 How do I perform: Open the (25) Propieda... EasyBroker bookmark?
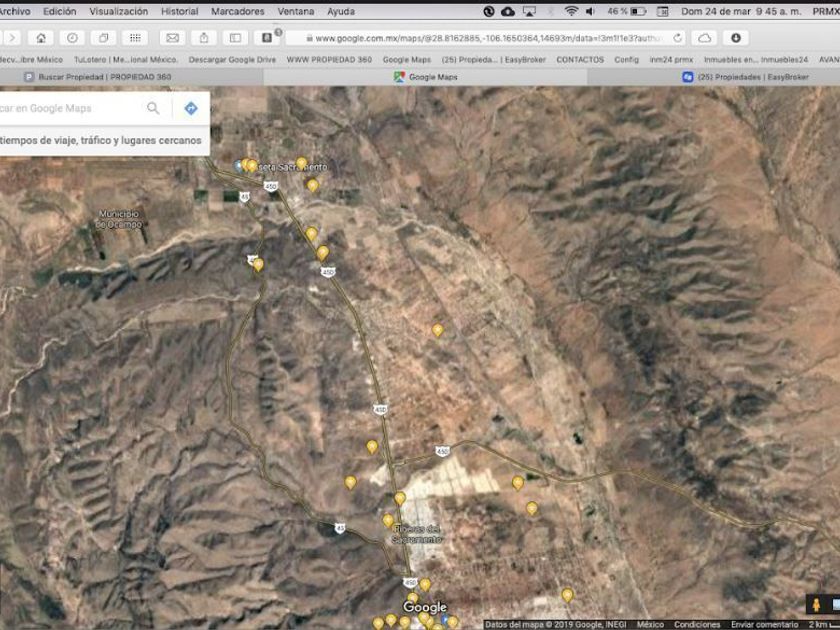click(493, 59)
